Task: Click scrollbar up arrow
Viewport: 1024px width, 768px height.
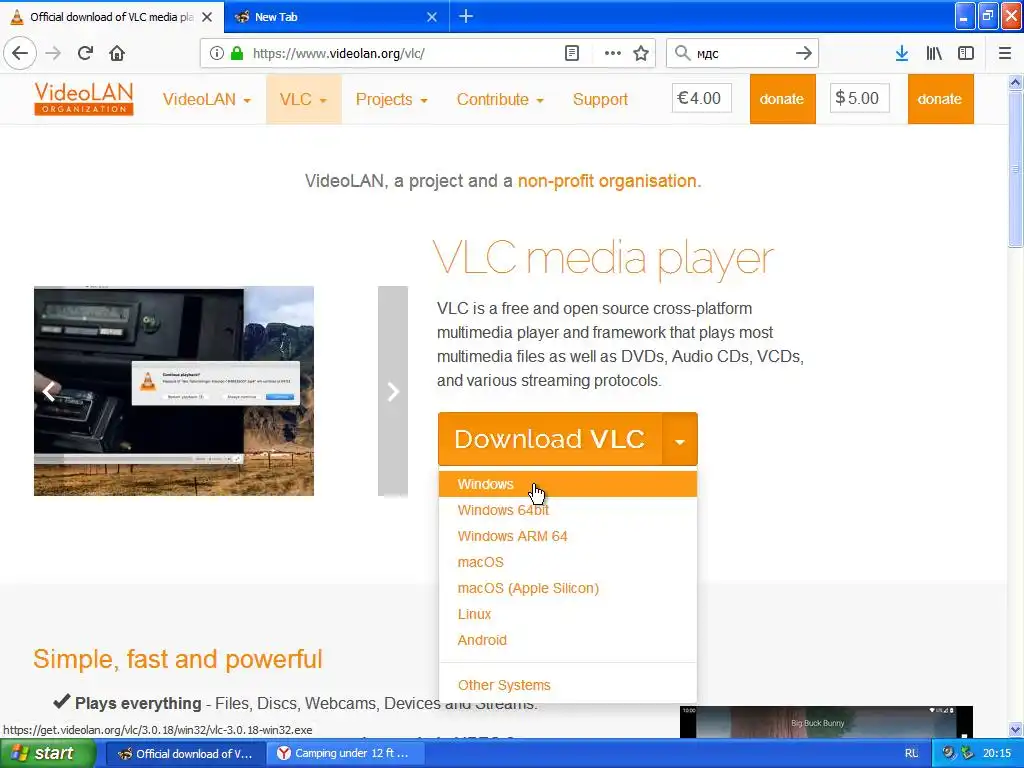Action: click(1015, 82)
